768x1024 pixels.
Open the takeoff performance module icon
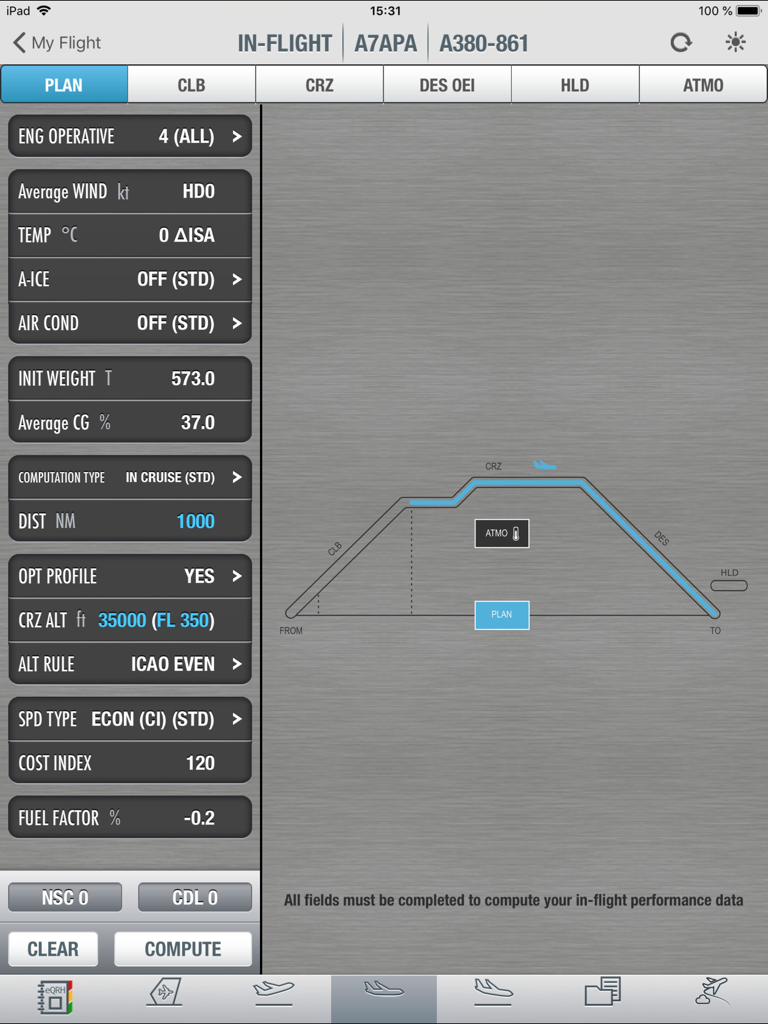coord(274,992)
